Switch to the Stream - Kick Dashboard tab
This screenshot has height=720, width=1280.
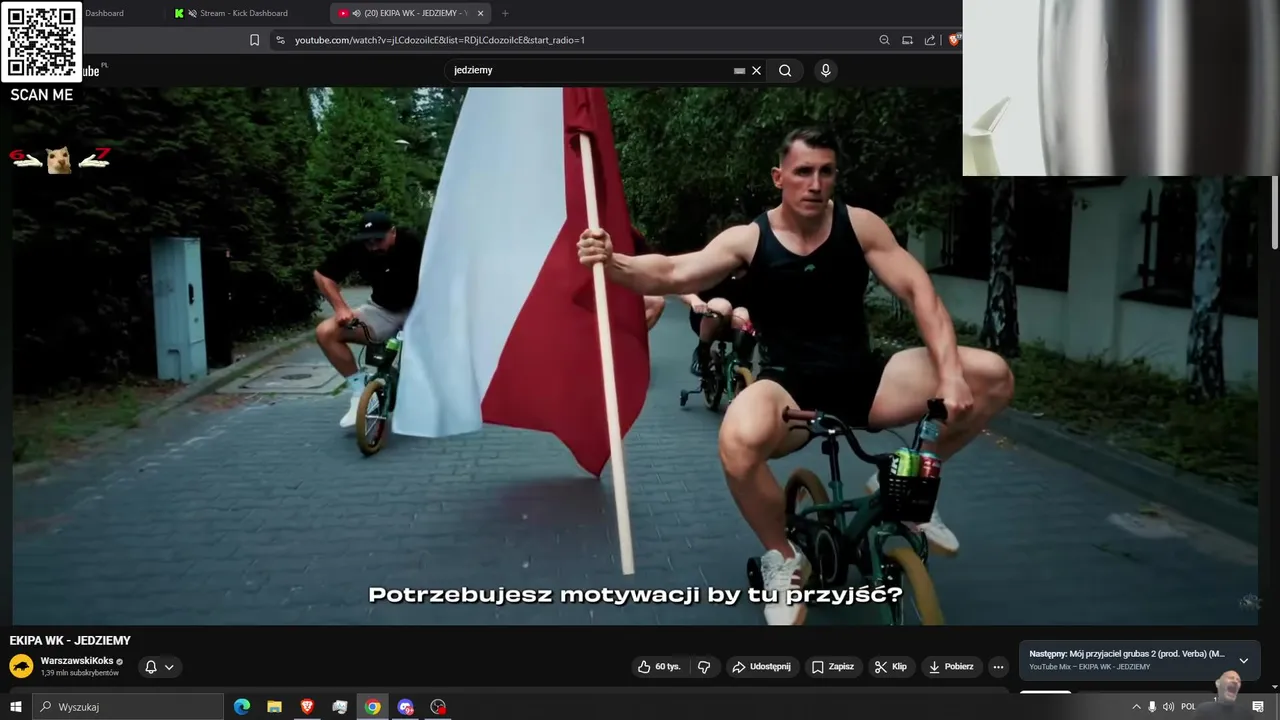(242, 13)
